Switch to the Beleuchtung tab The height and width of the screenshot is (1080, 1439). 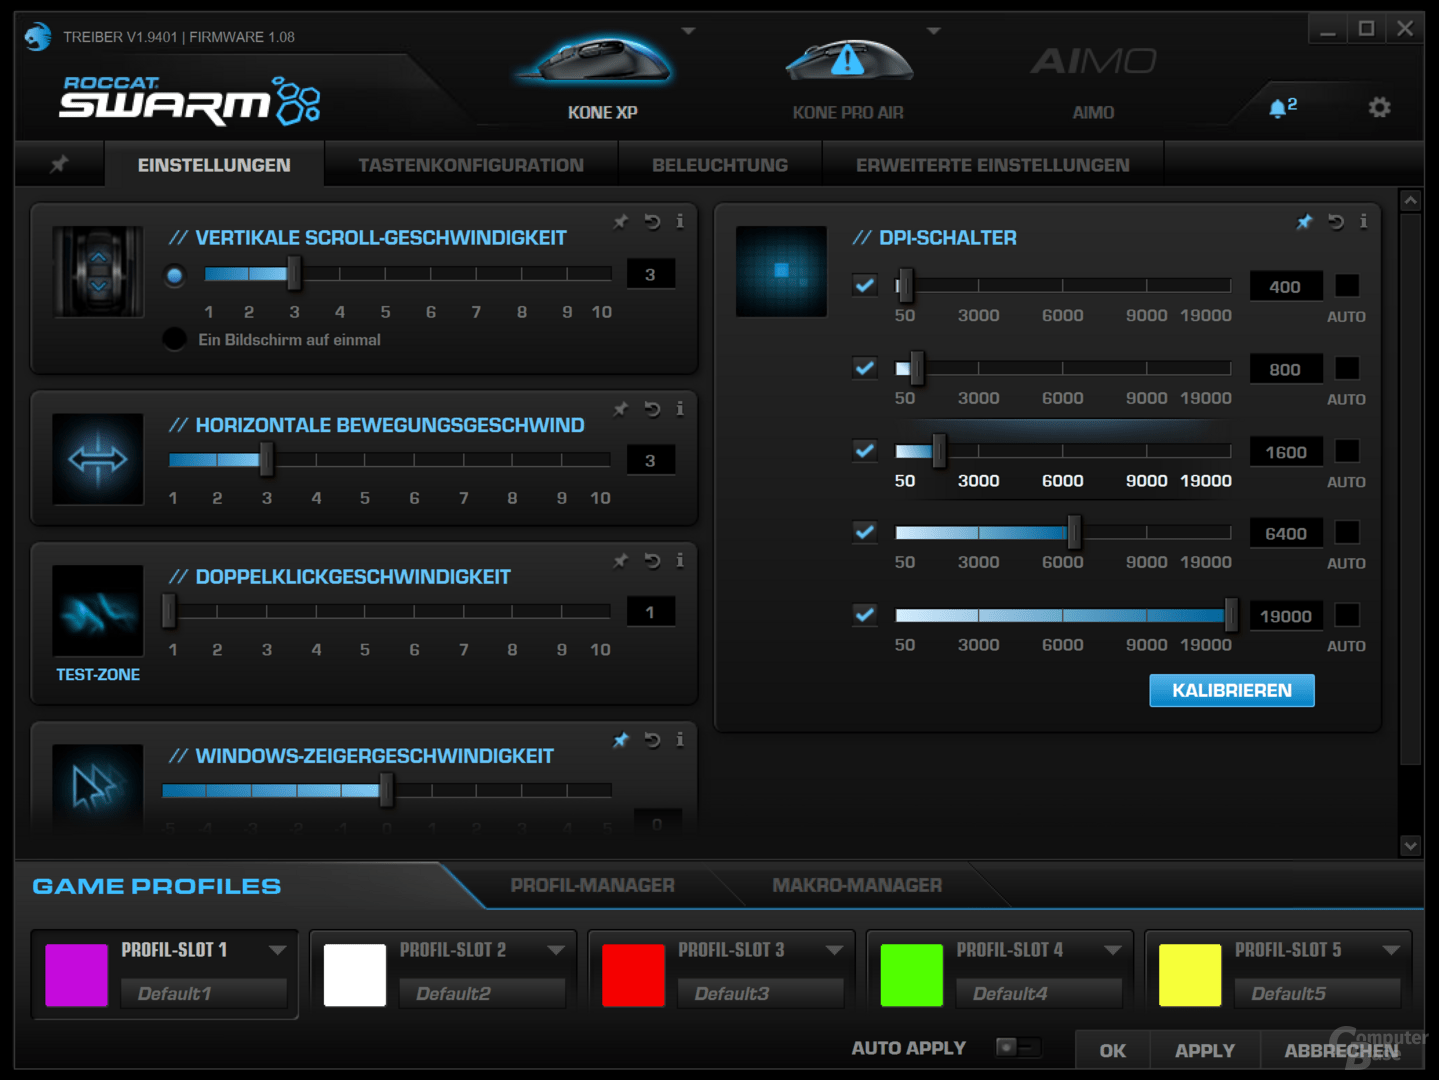pyautogui.click(x=720, y=165)
